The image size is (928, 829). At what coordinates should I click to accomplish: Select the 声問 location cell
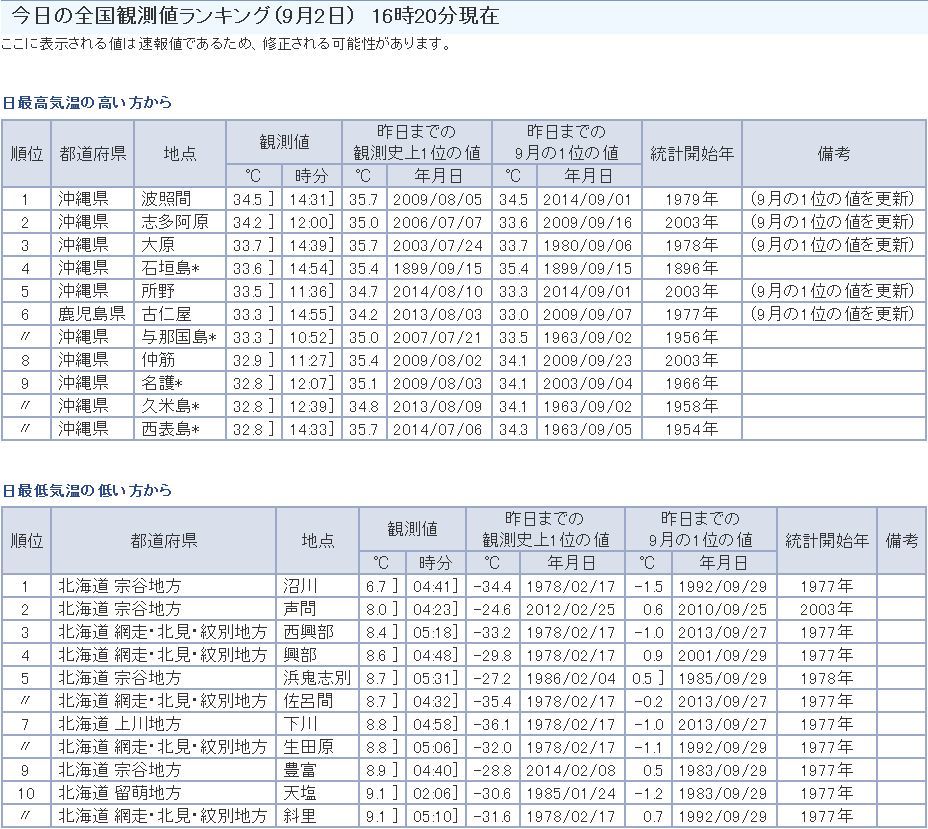pyautogui.click(x=300, y=609)
